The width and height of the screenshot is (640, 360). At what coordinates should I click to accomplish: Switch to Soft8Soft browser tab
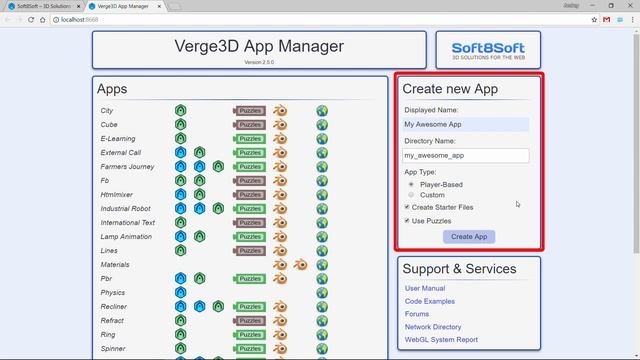coord(44,6)
